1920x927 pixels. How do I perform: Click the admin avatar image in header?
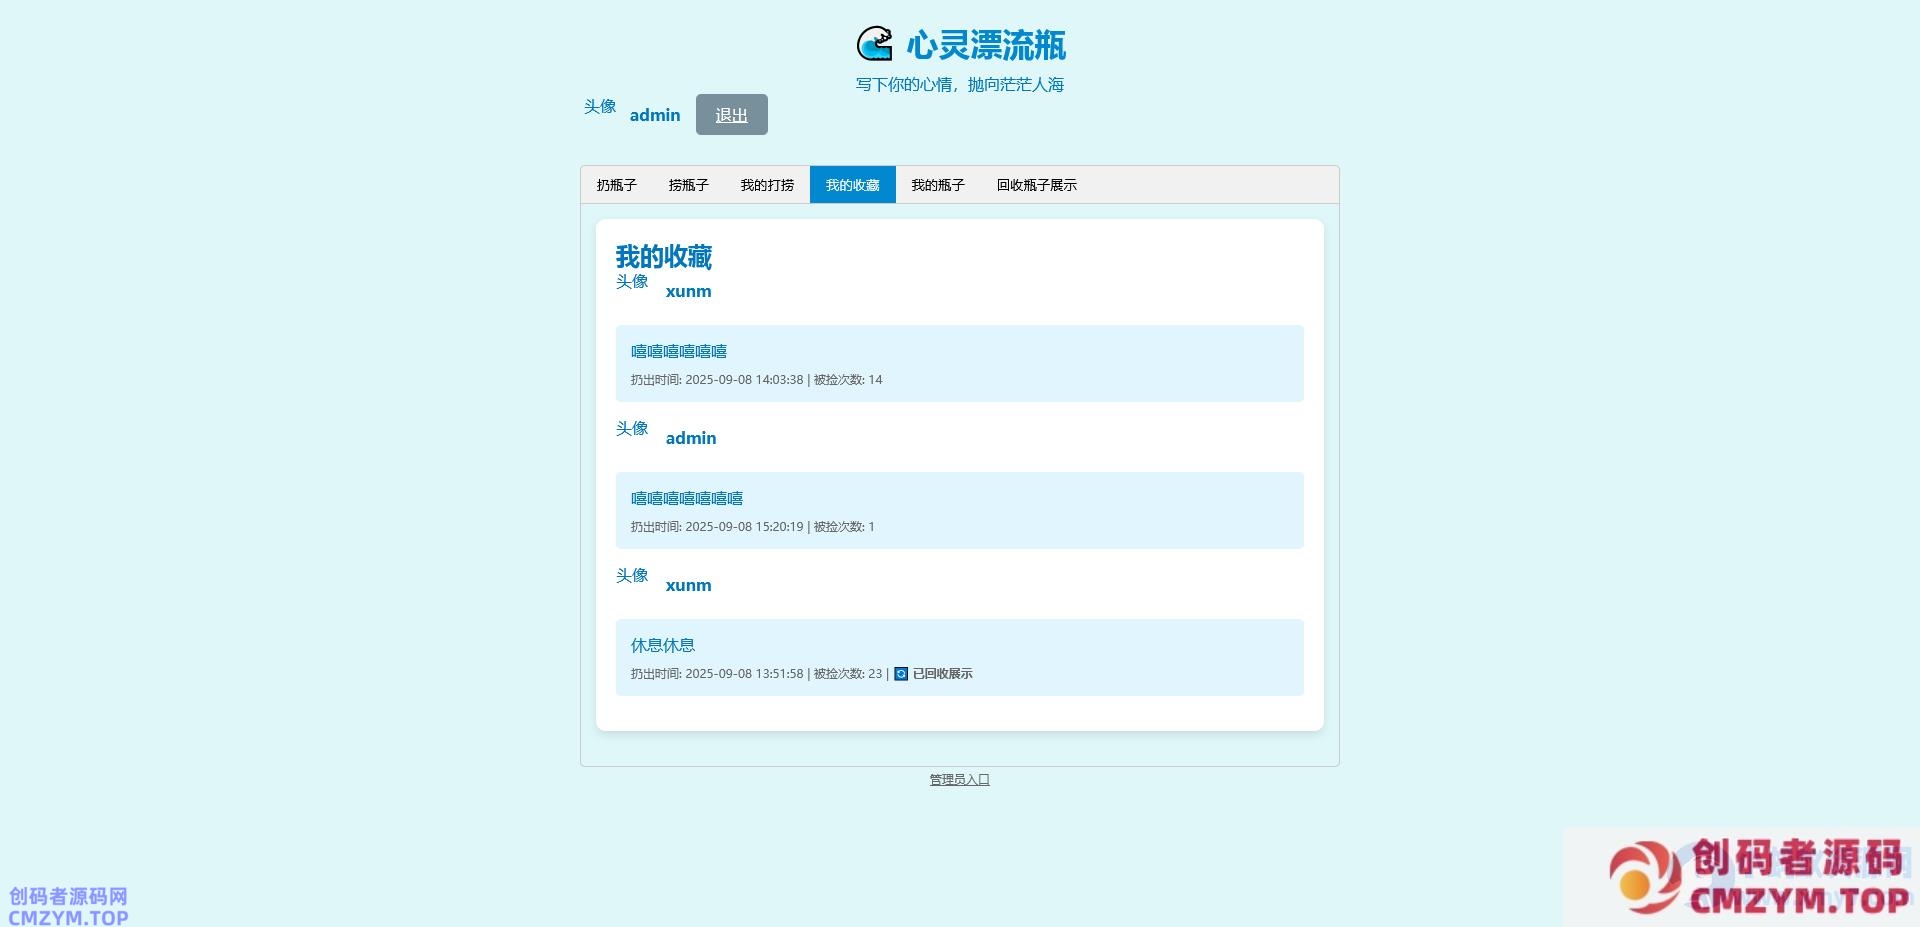click(600, 107)
